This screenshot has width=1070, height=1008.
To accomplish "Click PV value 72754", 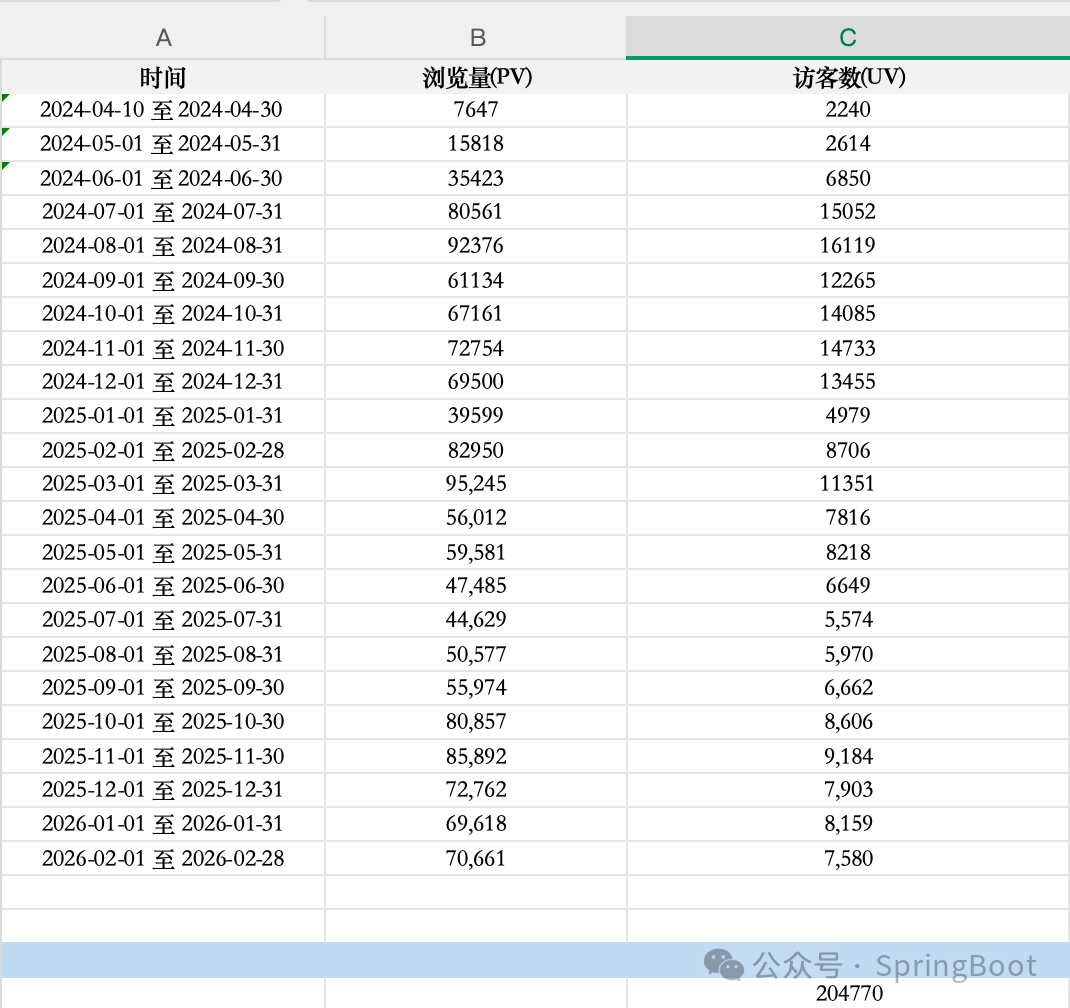I will click(476, 348).
